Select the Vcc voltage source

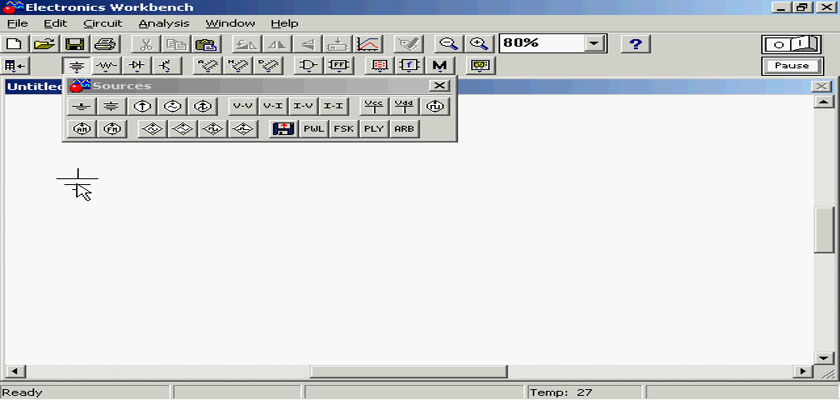coord(374,107)
